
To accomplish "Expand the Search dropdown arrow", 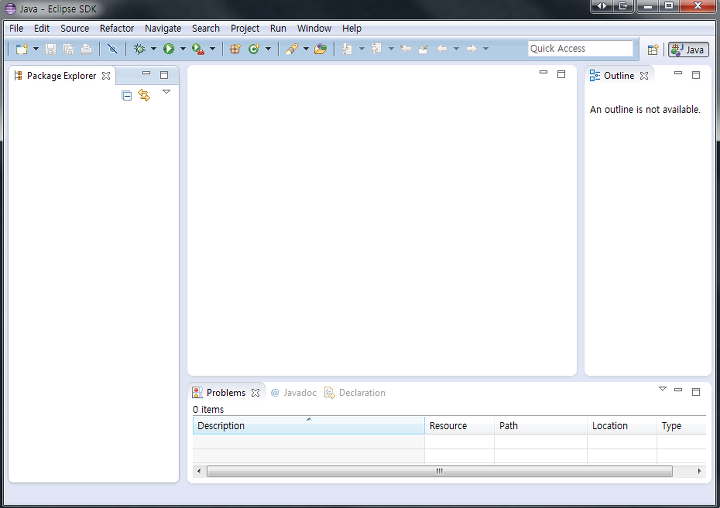I will pos(306,49).
